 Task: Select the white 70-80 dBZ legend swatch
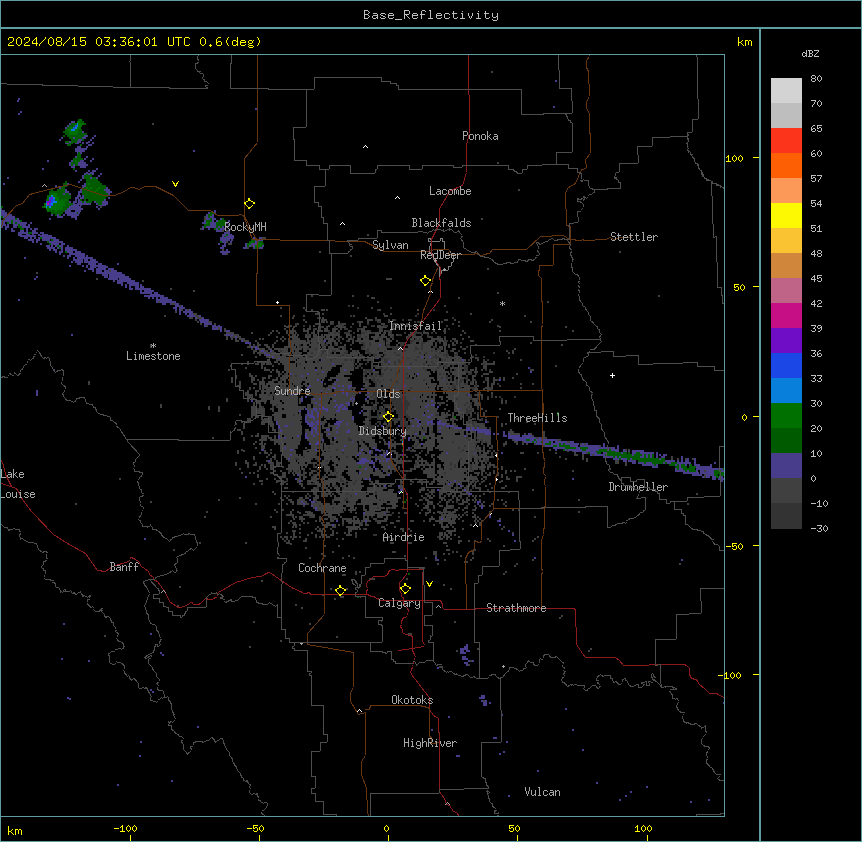[786, 91]
